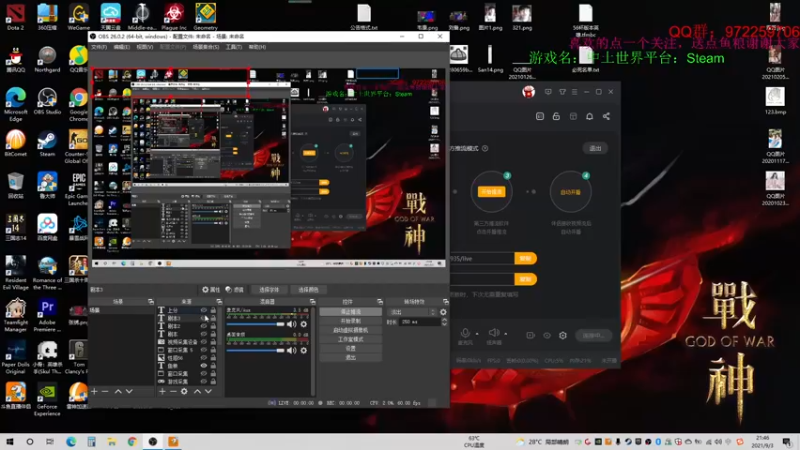Screen dimensions: 800x450
Task: Open the OBS 工具(T) menu
Action: [234, 47]
